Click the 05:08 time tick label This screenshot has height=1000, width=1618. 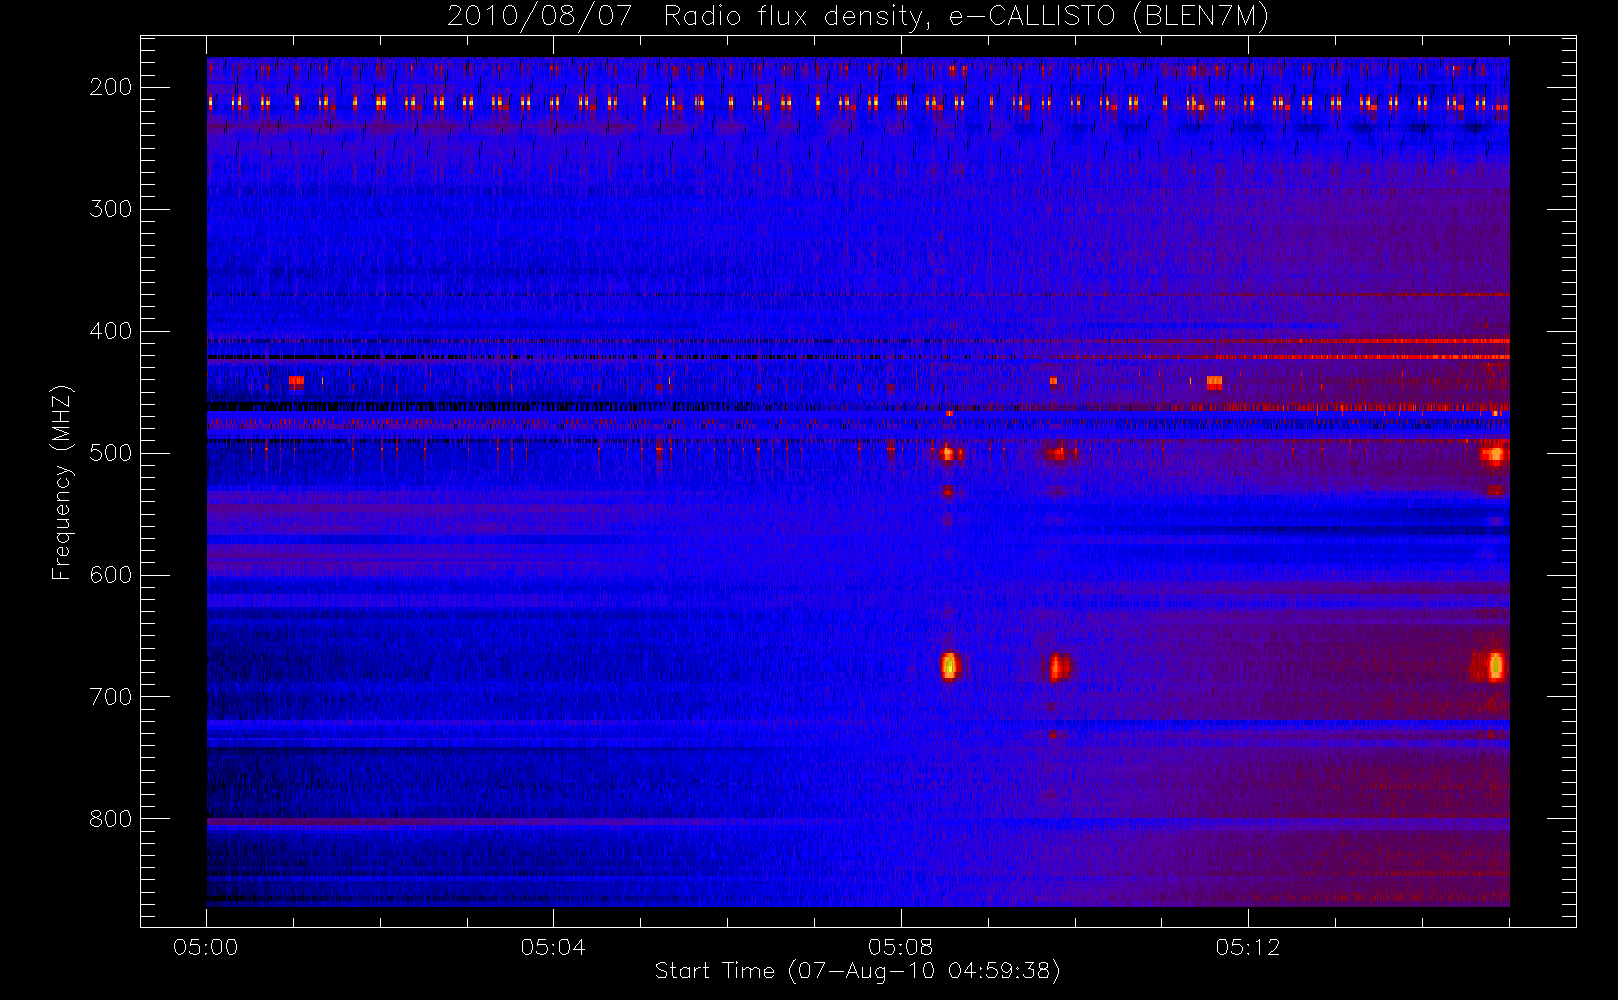tap(900, 947)
